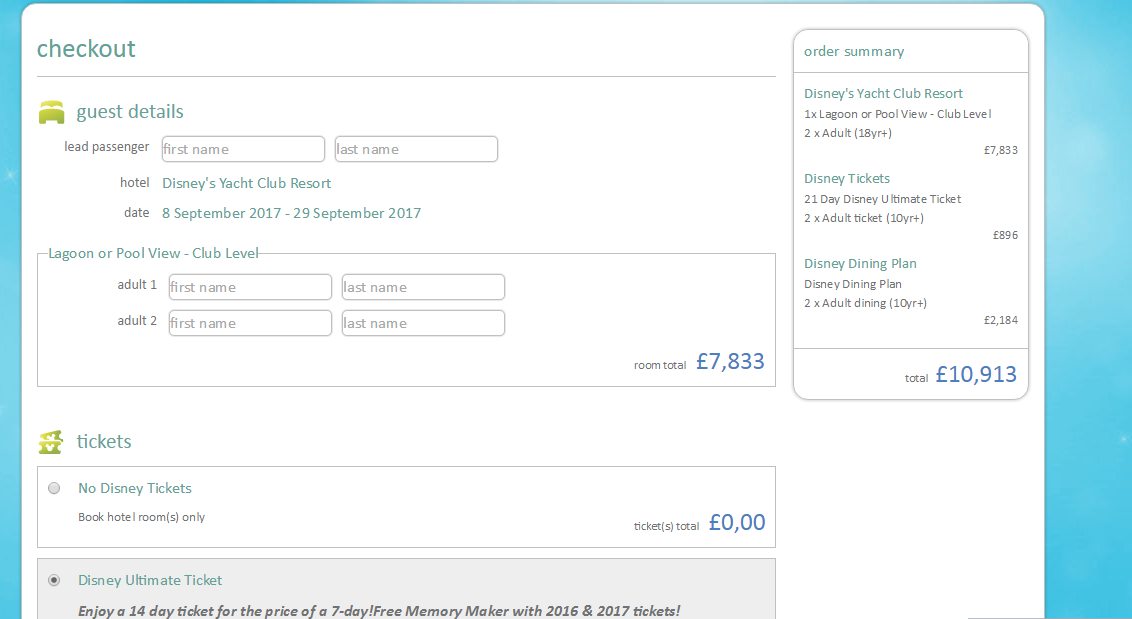This screenshot has width=1132, height=619.
Task: Click adult 2 first name input
Action: 250,323
